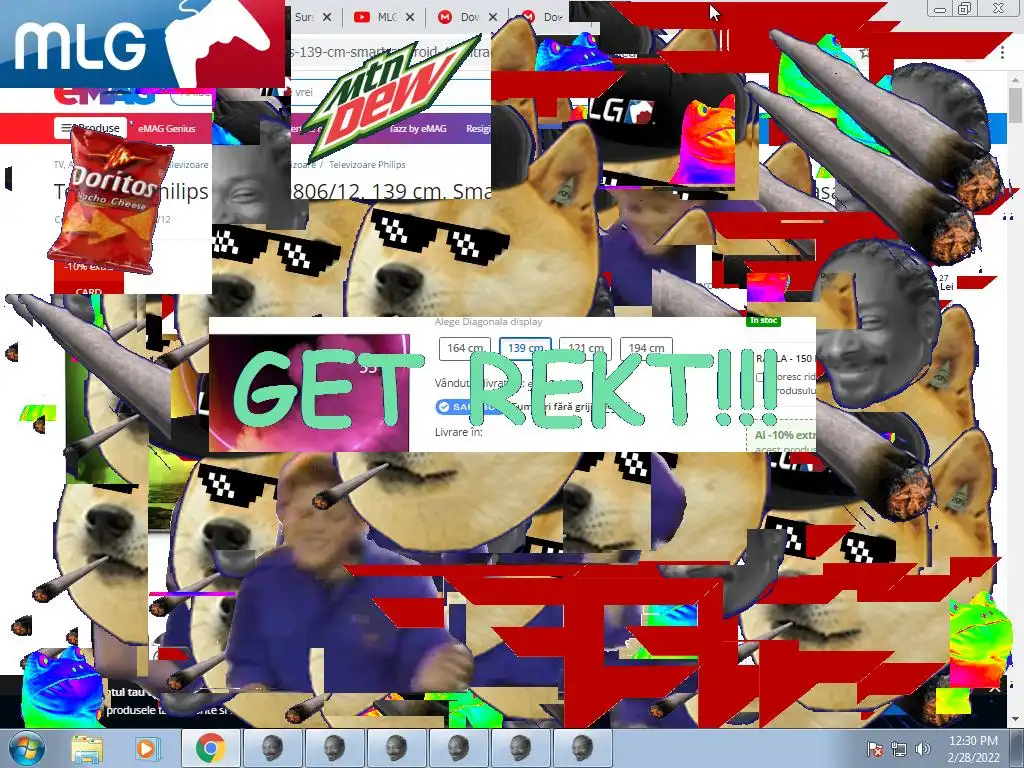Open the eMAG Genius link
The width and height of the screenshot is (1024, 768).
[167, 129]
